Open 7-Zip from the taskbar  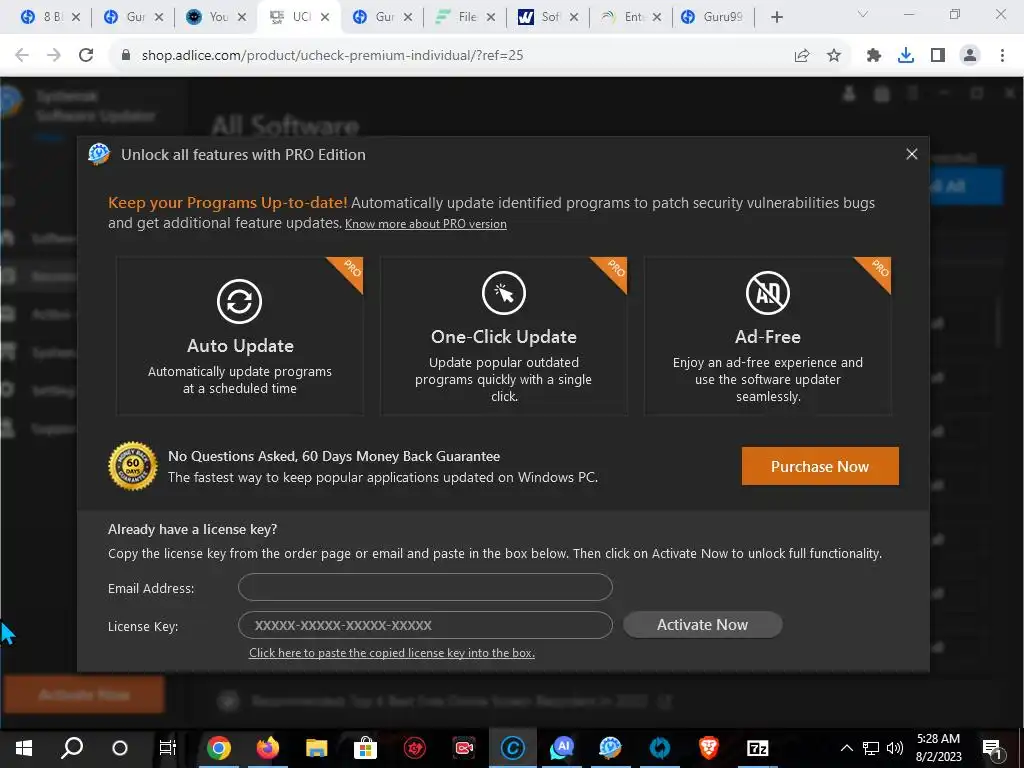point(758,748)
